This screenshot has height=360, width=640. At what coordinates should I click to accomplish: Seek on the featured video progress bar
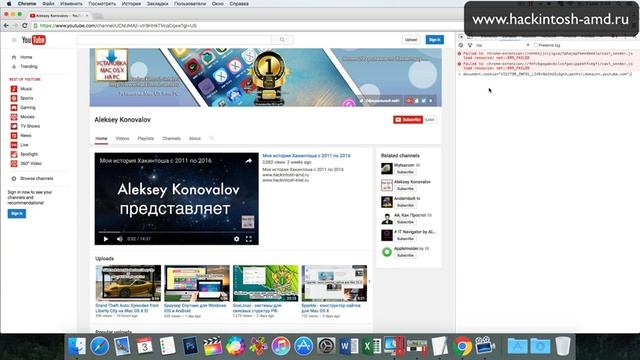coord(176,232)
